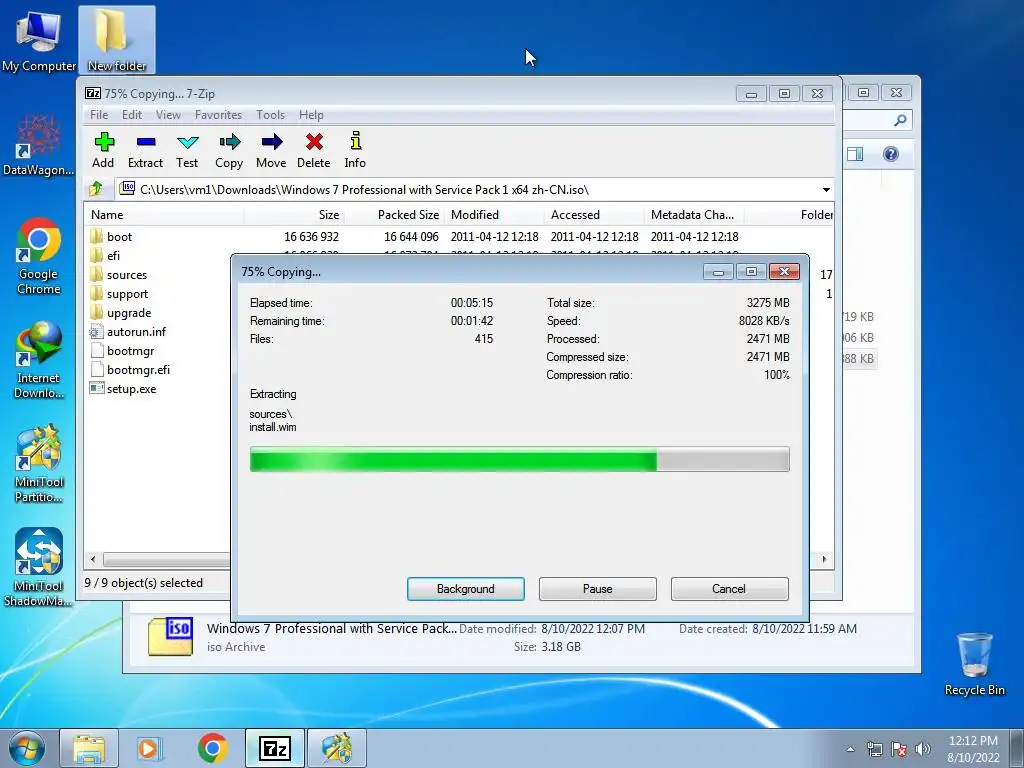Sort by the Accessed column header
The image size is (1024, 768).
[x=594, y=215]
